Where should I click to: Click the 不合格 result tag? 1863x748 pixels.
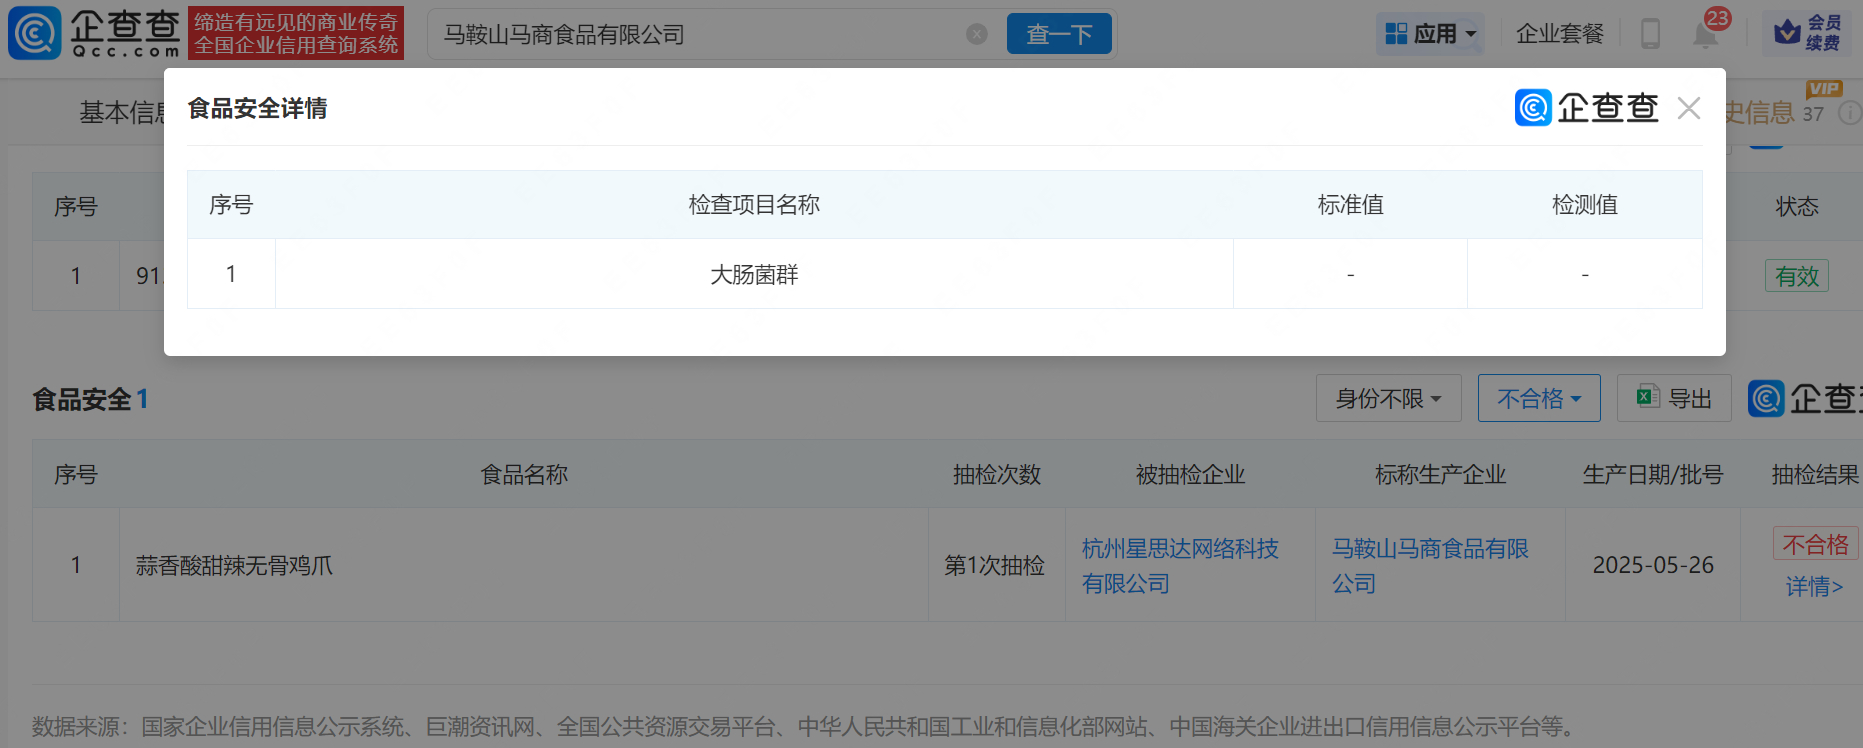[x=1815, y=544]
